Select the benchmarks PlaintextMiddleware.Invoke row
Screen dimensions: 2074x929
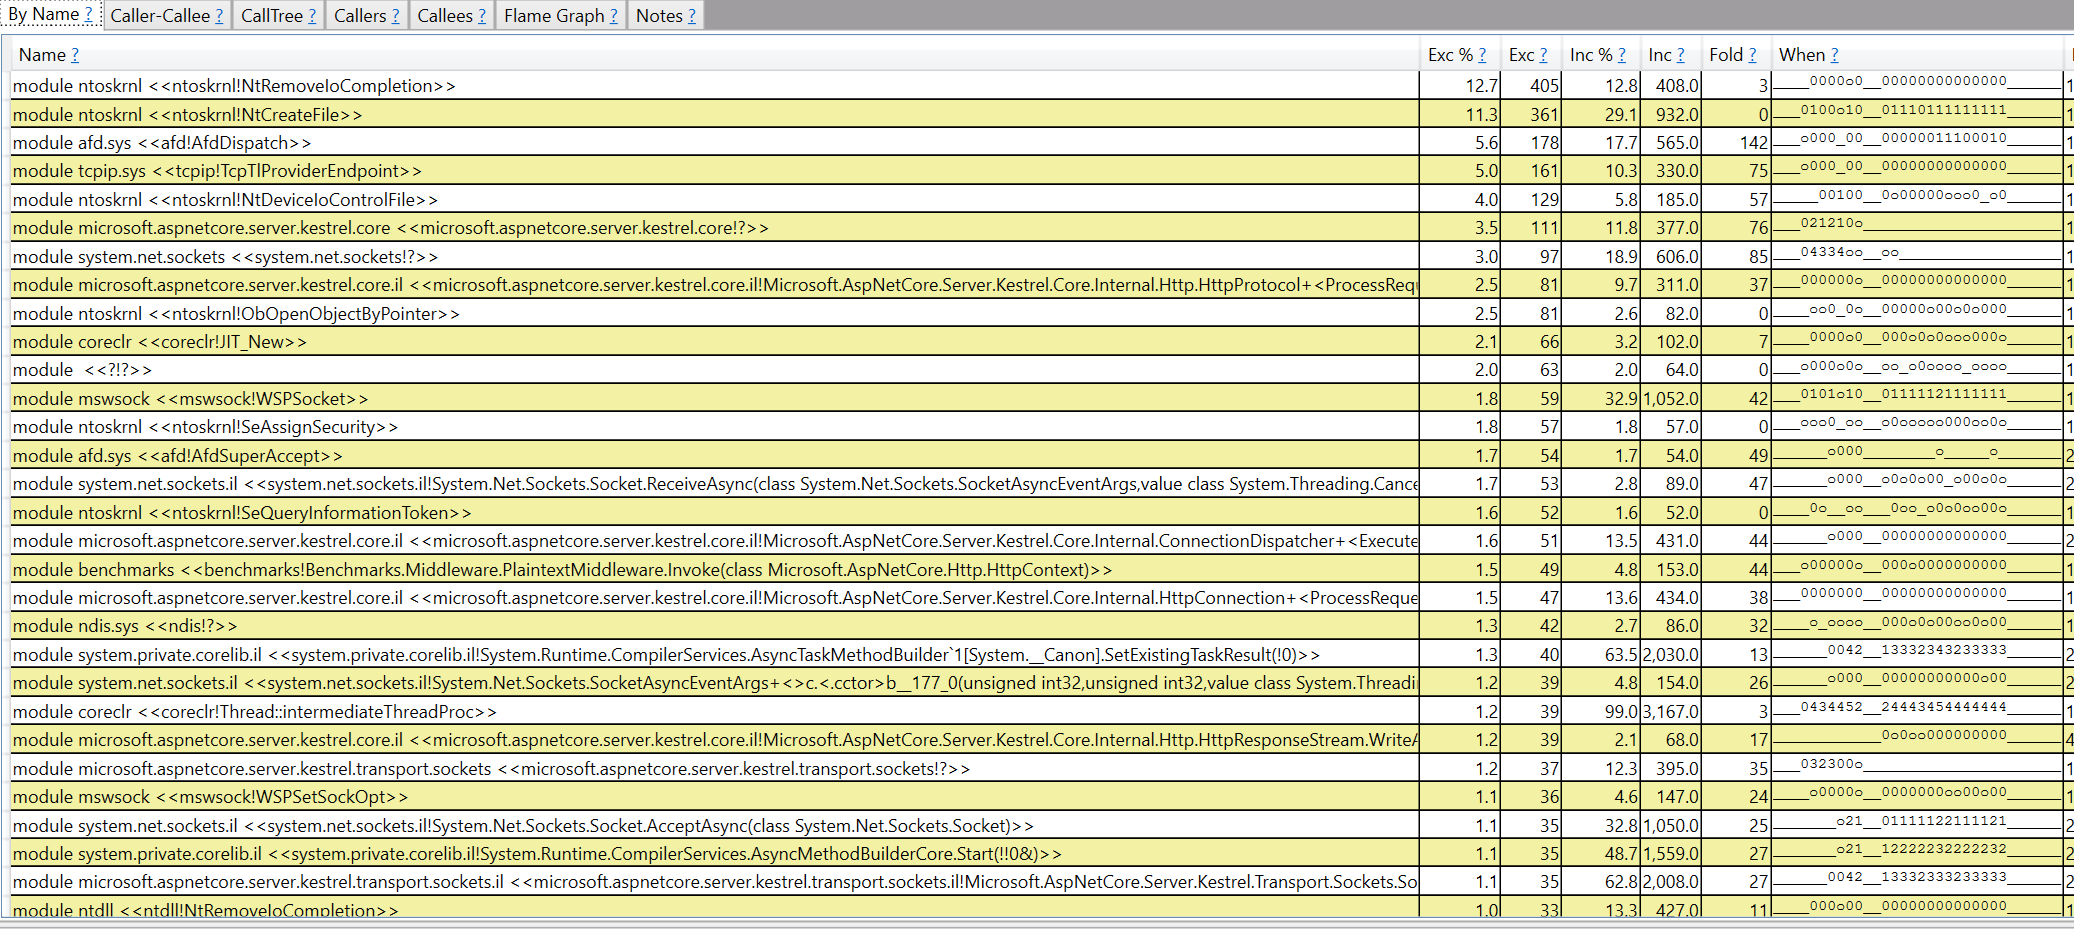[x=400, y=569]
